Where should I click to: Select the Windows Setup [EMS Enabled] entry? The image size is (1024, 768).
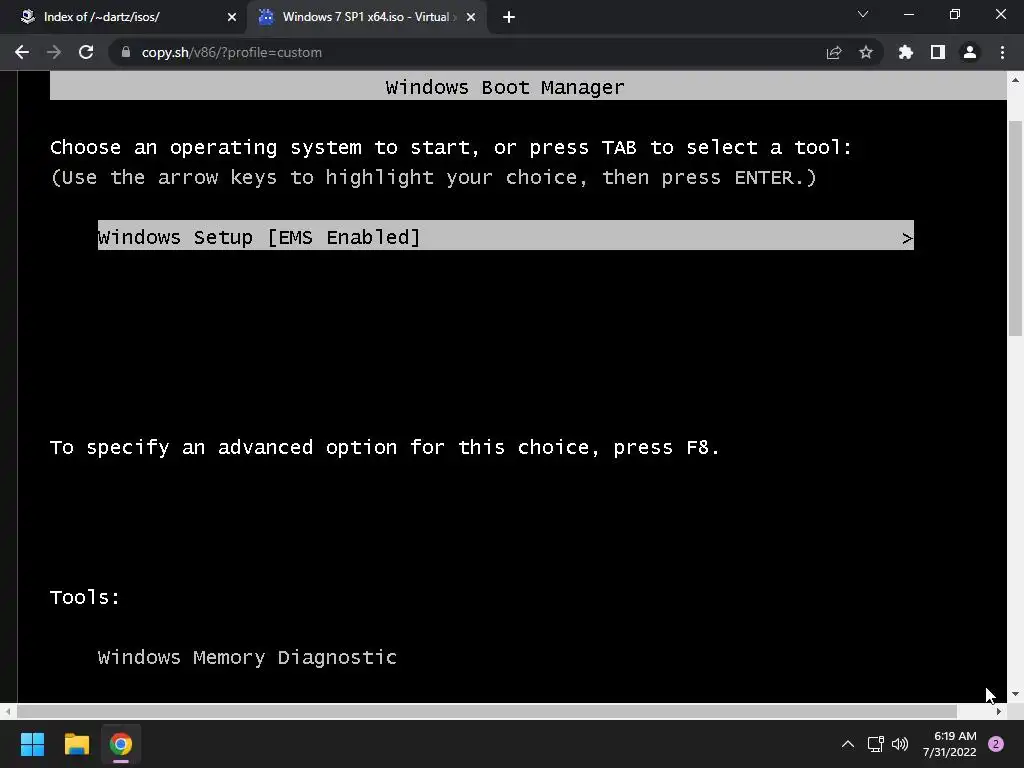(x=505, y=235)
